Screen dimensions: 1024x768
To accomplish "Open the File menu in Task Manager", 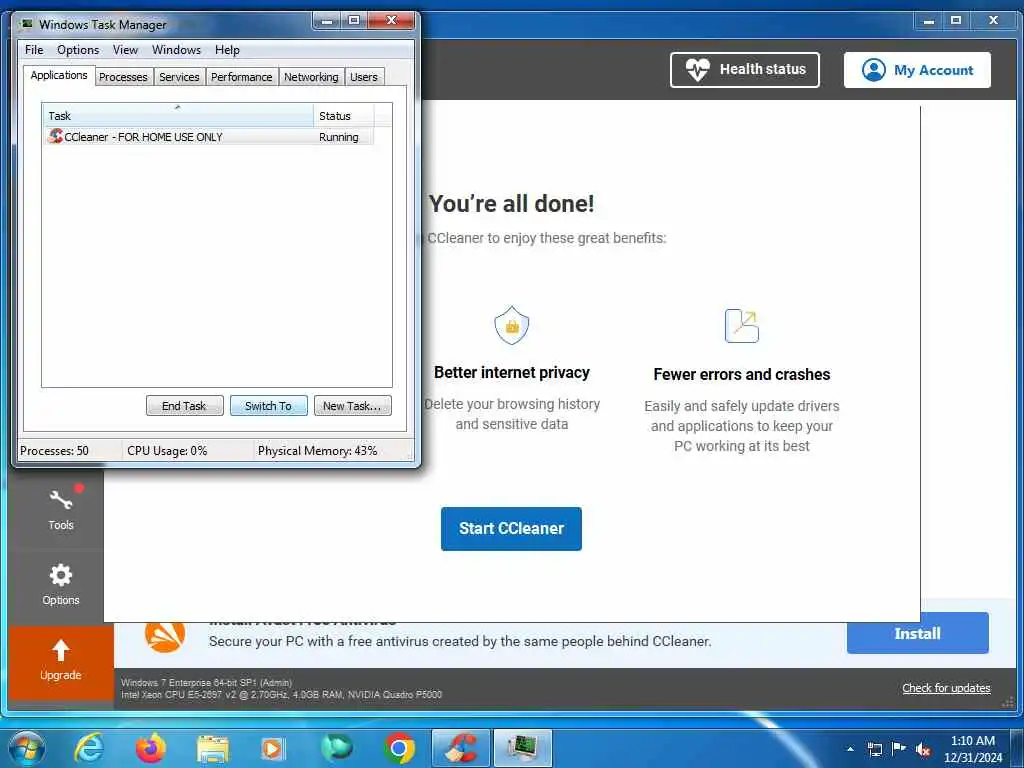I will [34, 50].
